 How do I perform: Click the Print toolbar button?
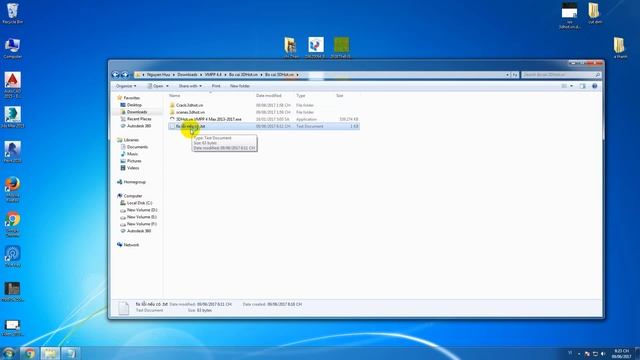click(x=216, y=86)
